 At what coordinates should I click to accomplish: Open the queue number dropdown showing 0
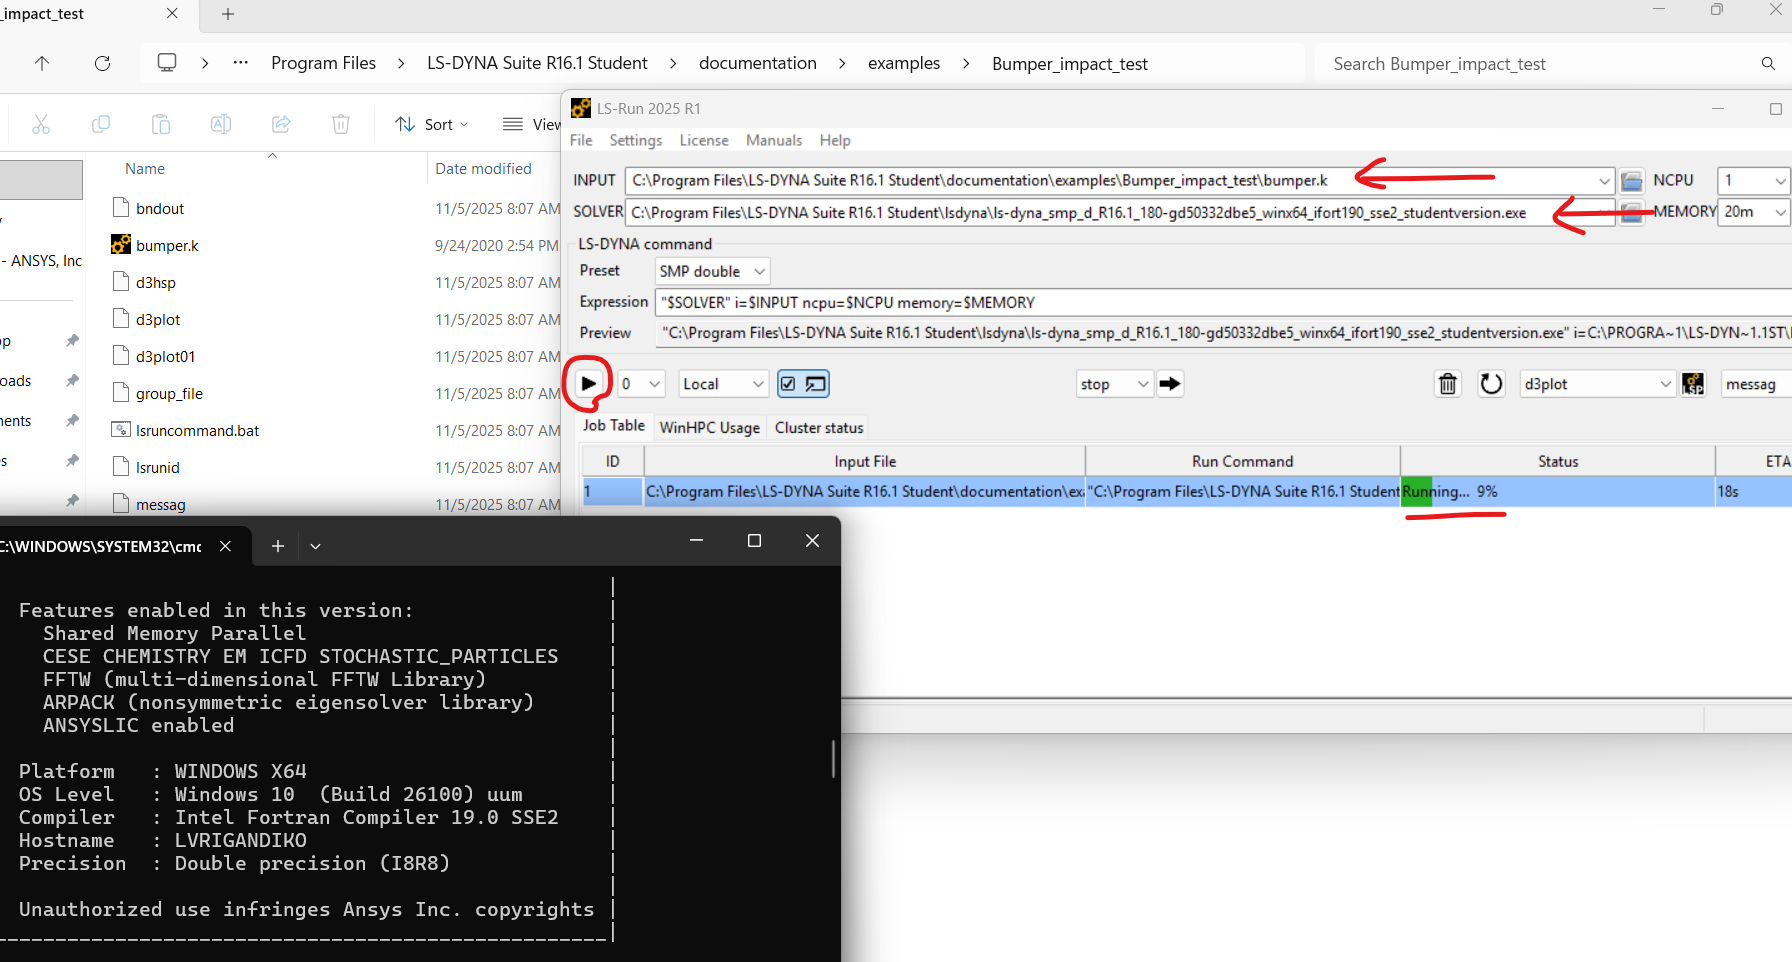pyautogui.click(x=641, y=384)
